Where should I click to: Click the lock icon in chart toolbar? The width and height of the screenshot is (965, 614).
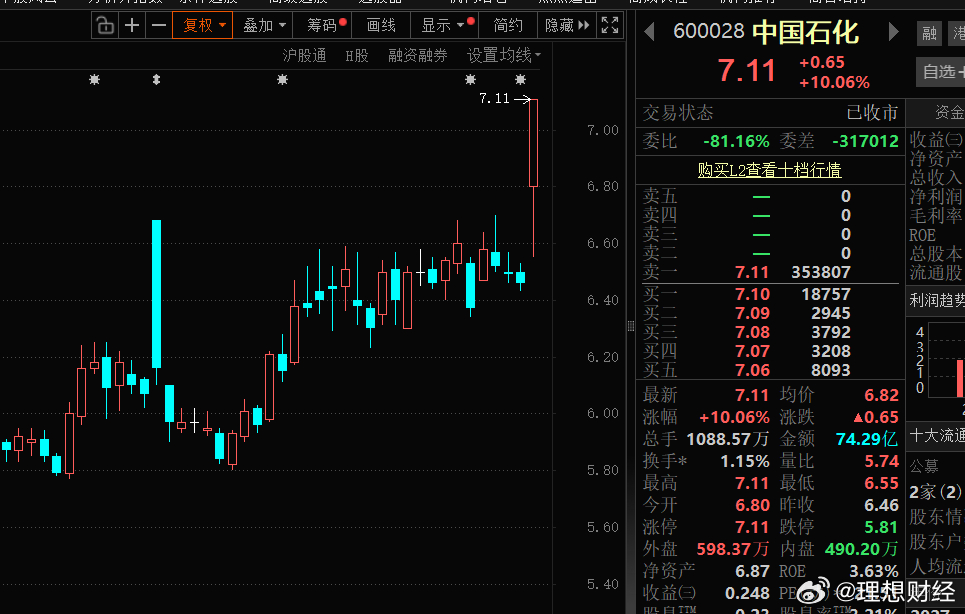pyautogui.click(x=105, y=25)
